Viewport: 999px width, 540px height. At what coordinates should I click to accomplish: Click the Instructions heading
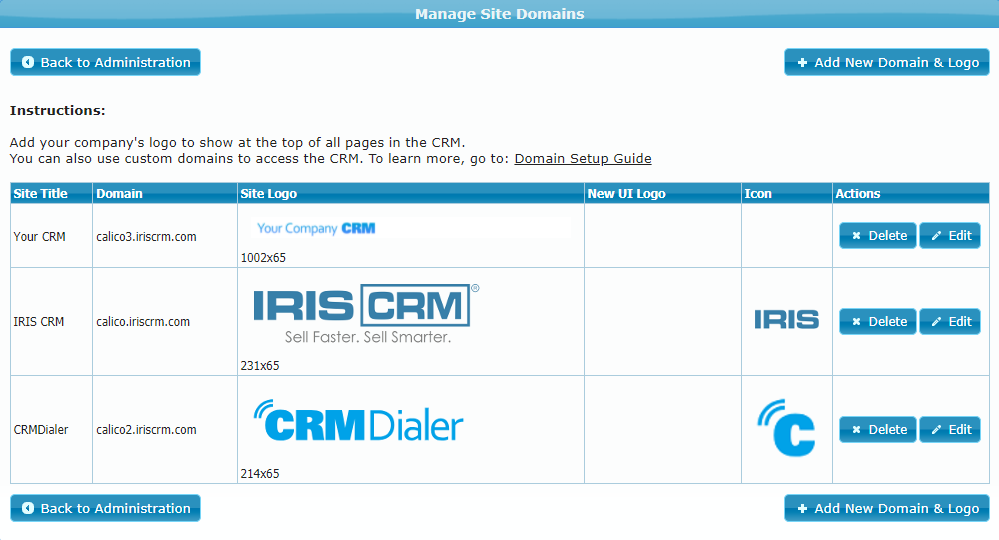click(57, 110)
